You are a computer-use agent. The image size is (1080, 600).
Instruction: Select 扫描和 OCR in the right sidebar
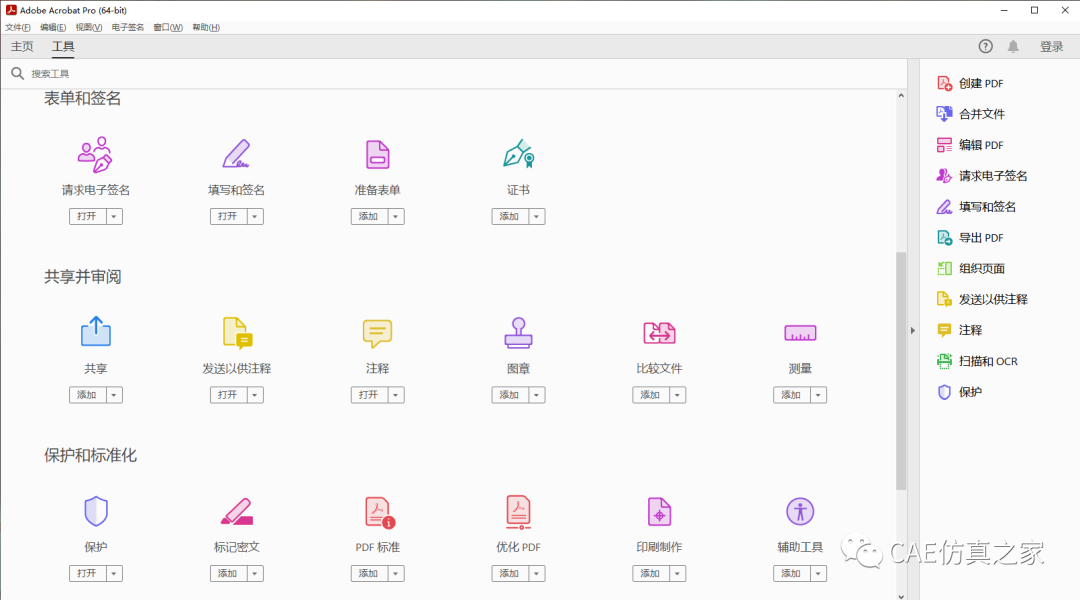tap(977, 361)
